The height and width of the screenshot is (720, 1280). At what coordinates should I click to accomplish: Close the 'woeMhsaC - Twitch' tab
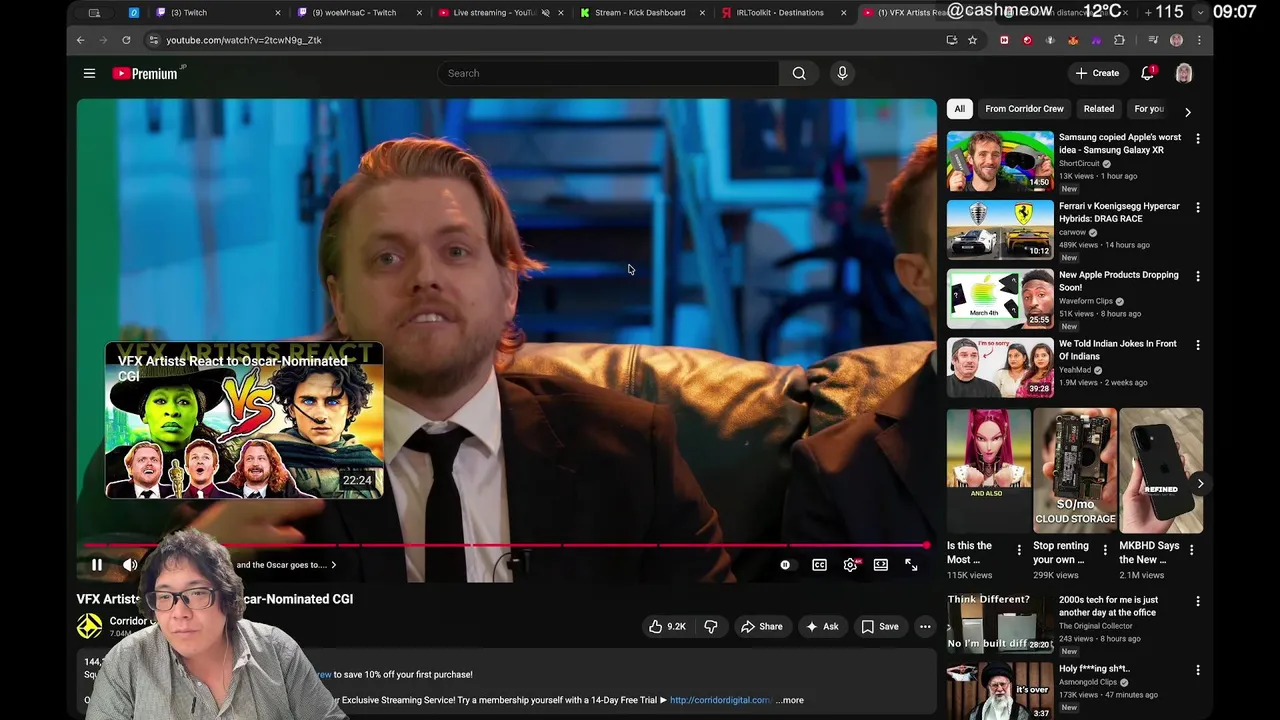pyautogui.click(x=419, y=13)
